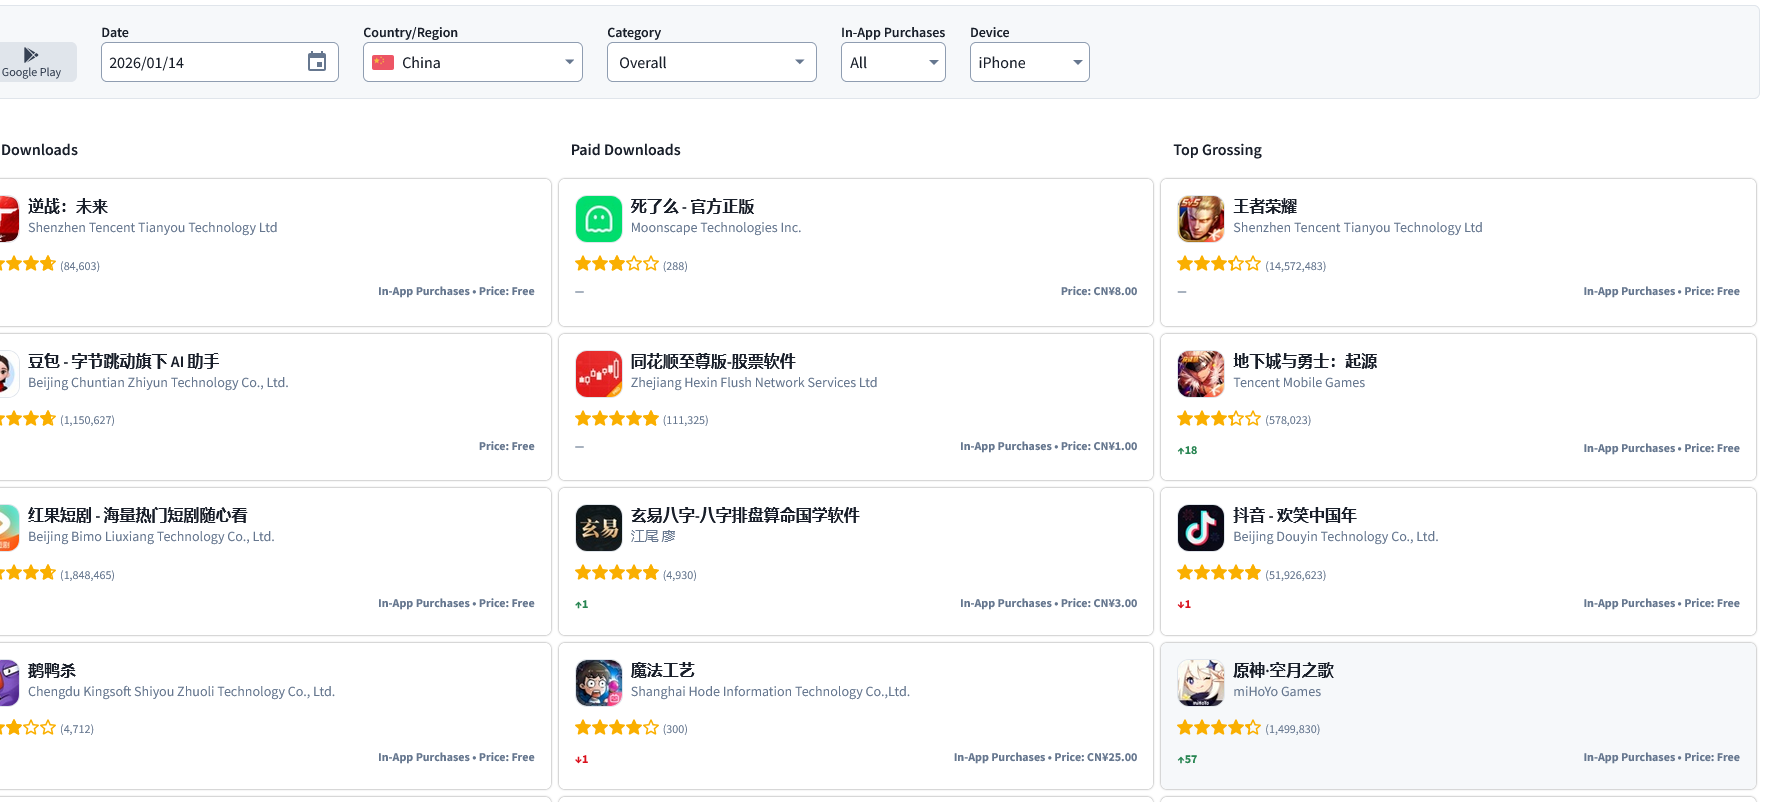This screenshot has height=802, width=1768.
Task: Open the Country/Region dropdown set to China
Action: pyautogui.click(x=473, y=62)
